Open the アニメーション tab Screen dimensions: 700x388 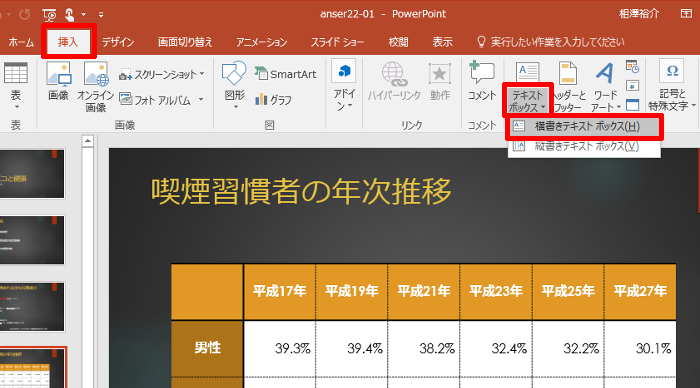(x=262, y=42)
